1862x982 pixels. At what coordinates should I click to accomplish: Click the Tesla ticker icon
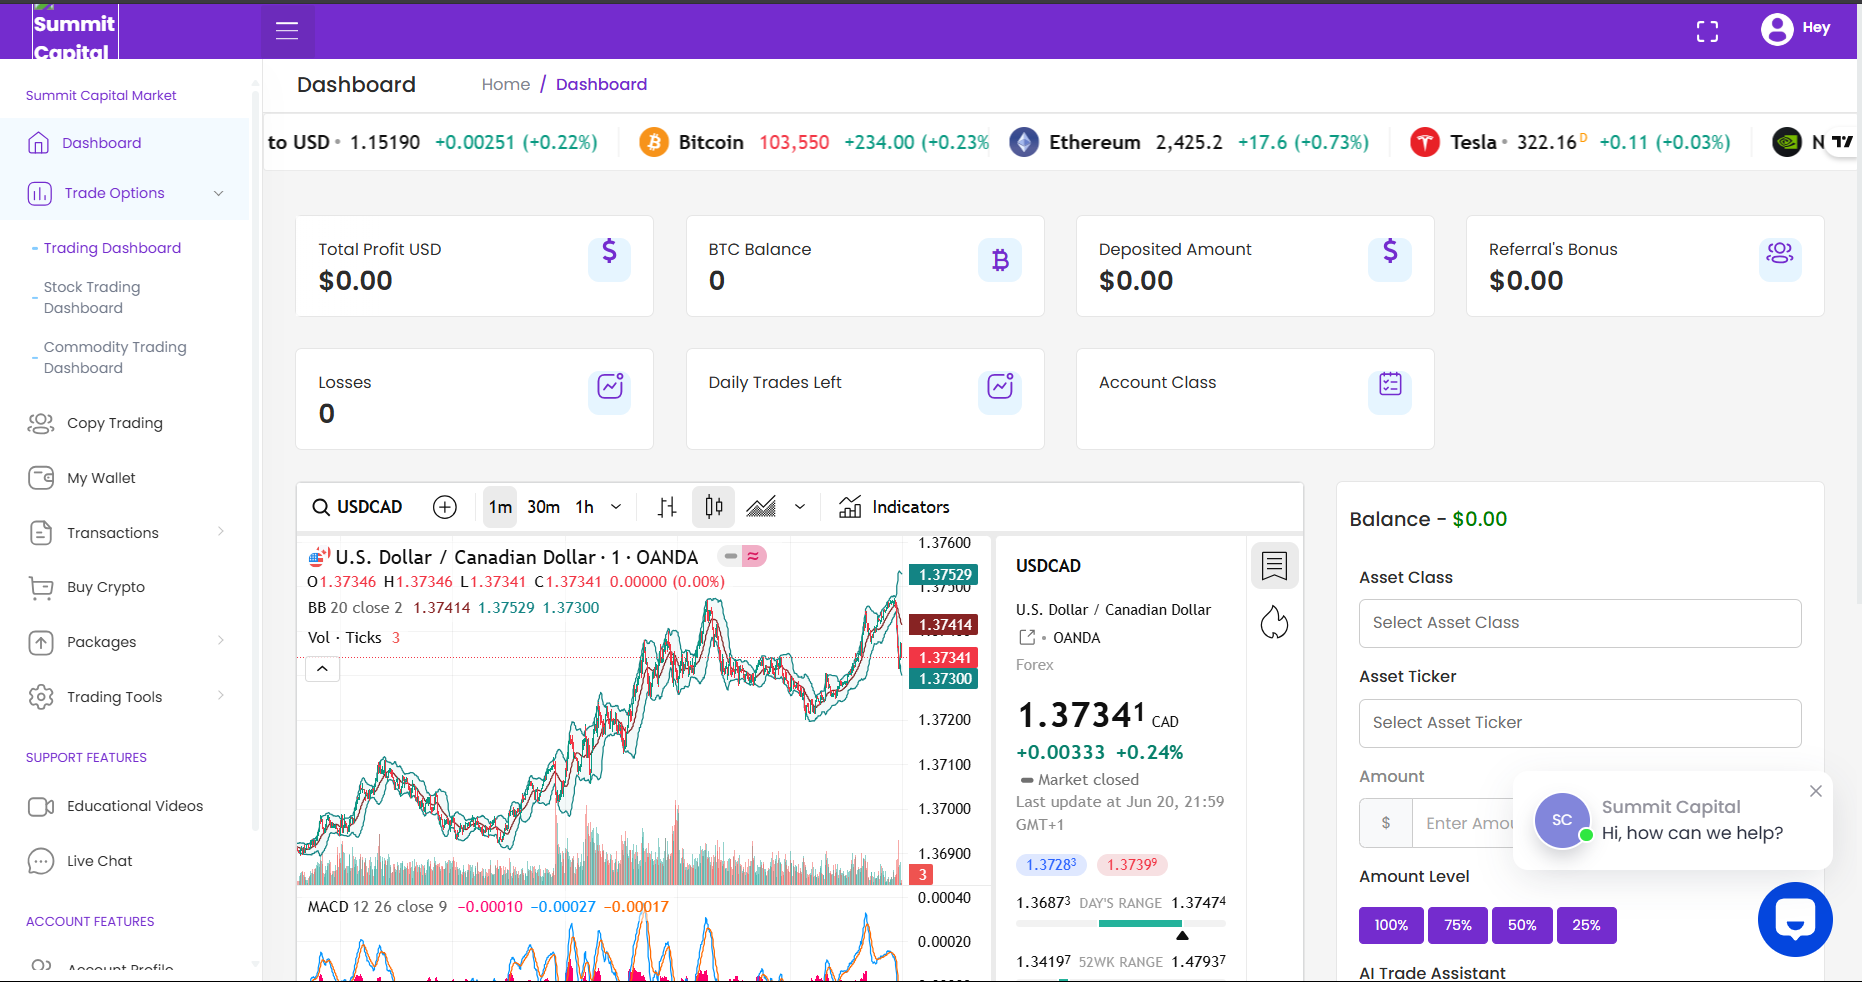pos(1425,142)
